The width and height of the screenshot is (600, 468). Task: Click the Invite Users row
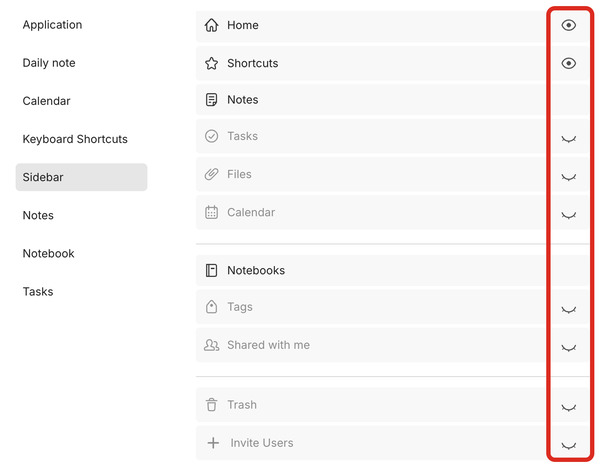click(x=261, y=443)
